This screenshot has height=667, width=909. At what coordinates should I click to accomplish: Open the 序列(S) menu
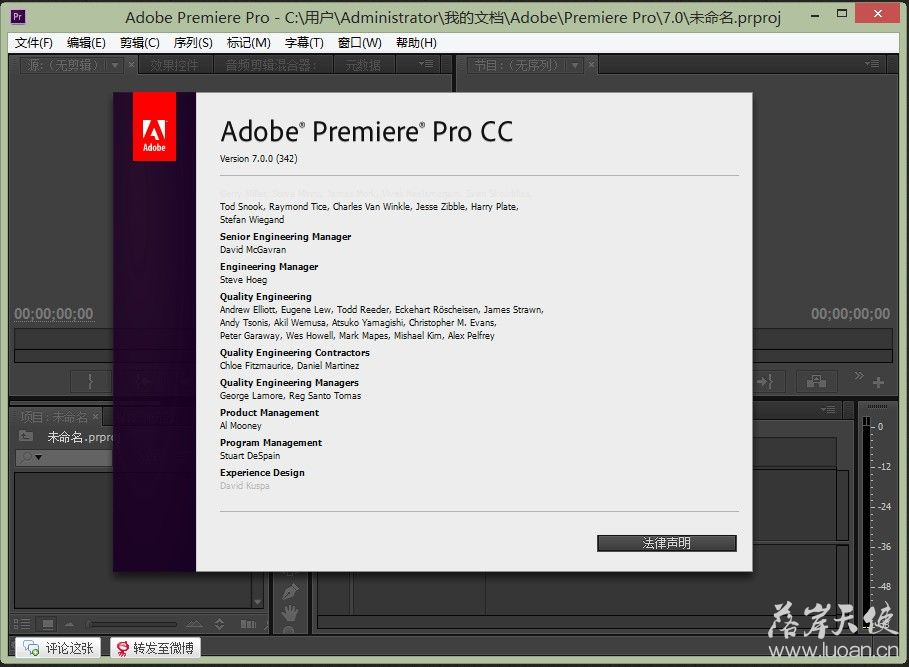192,42
